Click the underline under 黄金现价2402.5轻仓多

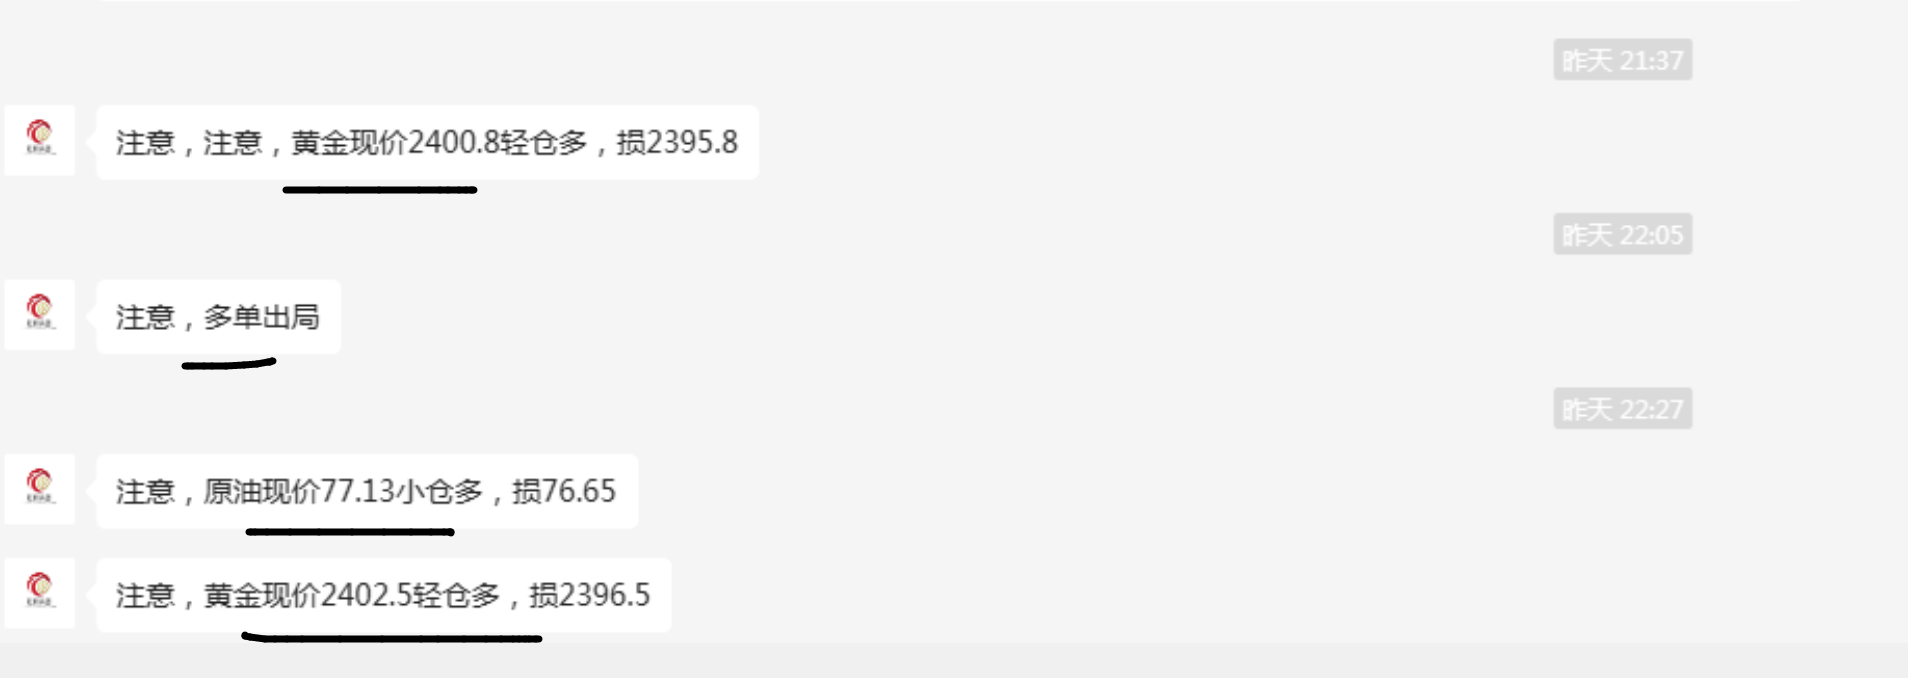tap(392, 637)
